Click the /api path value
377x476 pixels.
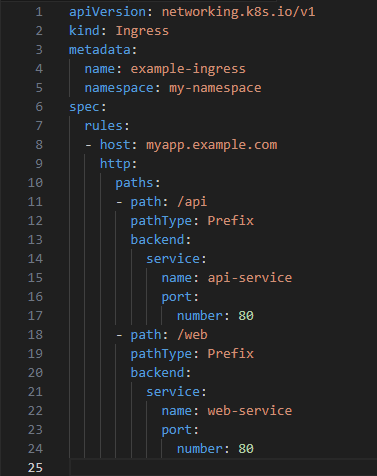click(192, 202)
